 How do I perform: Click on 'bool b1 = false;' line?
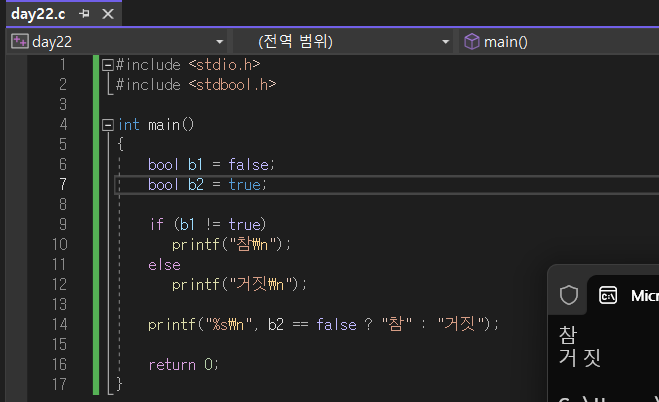(211, 164)
